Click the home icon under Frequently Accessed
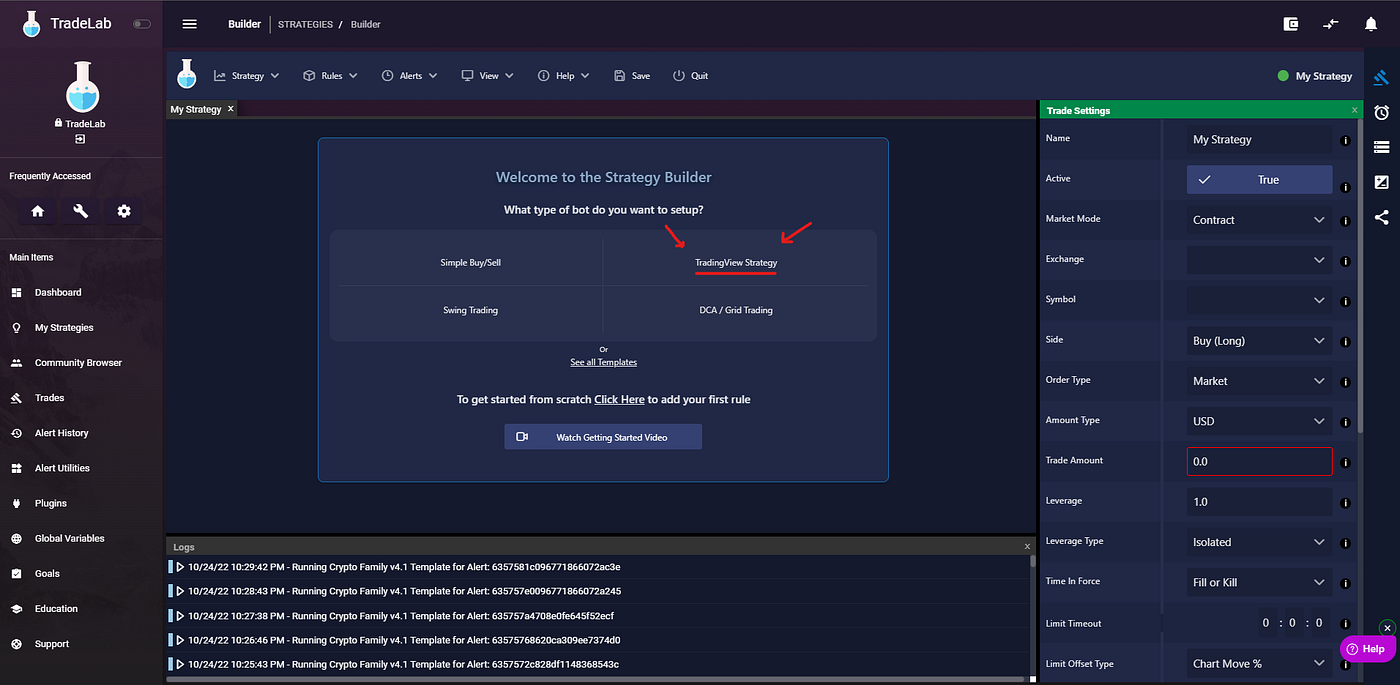 (37, 211)
